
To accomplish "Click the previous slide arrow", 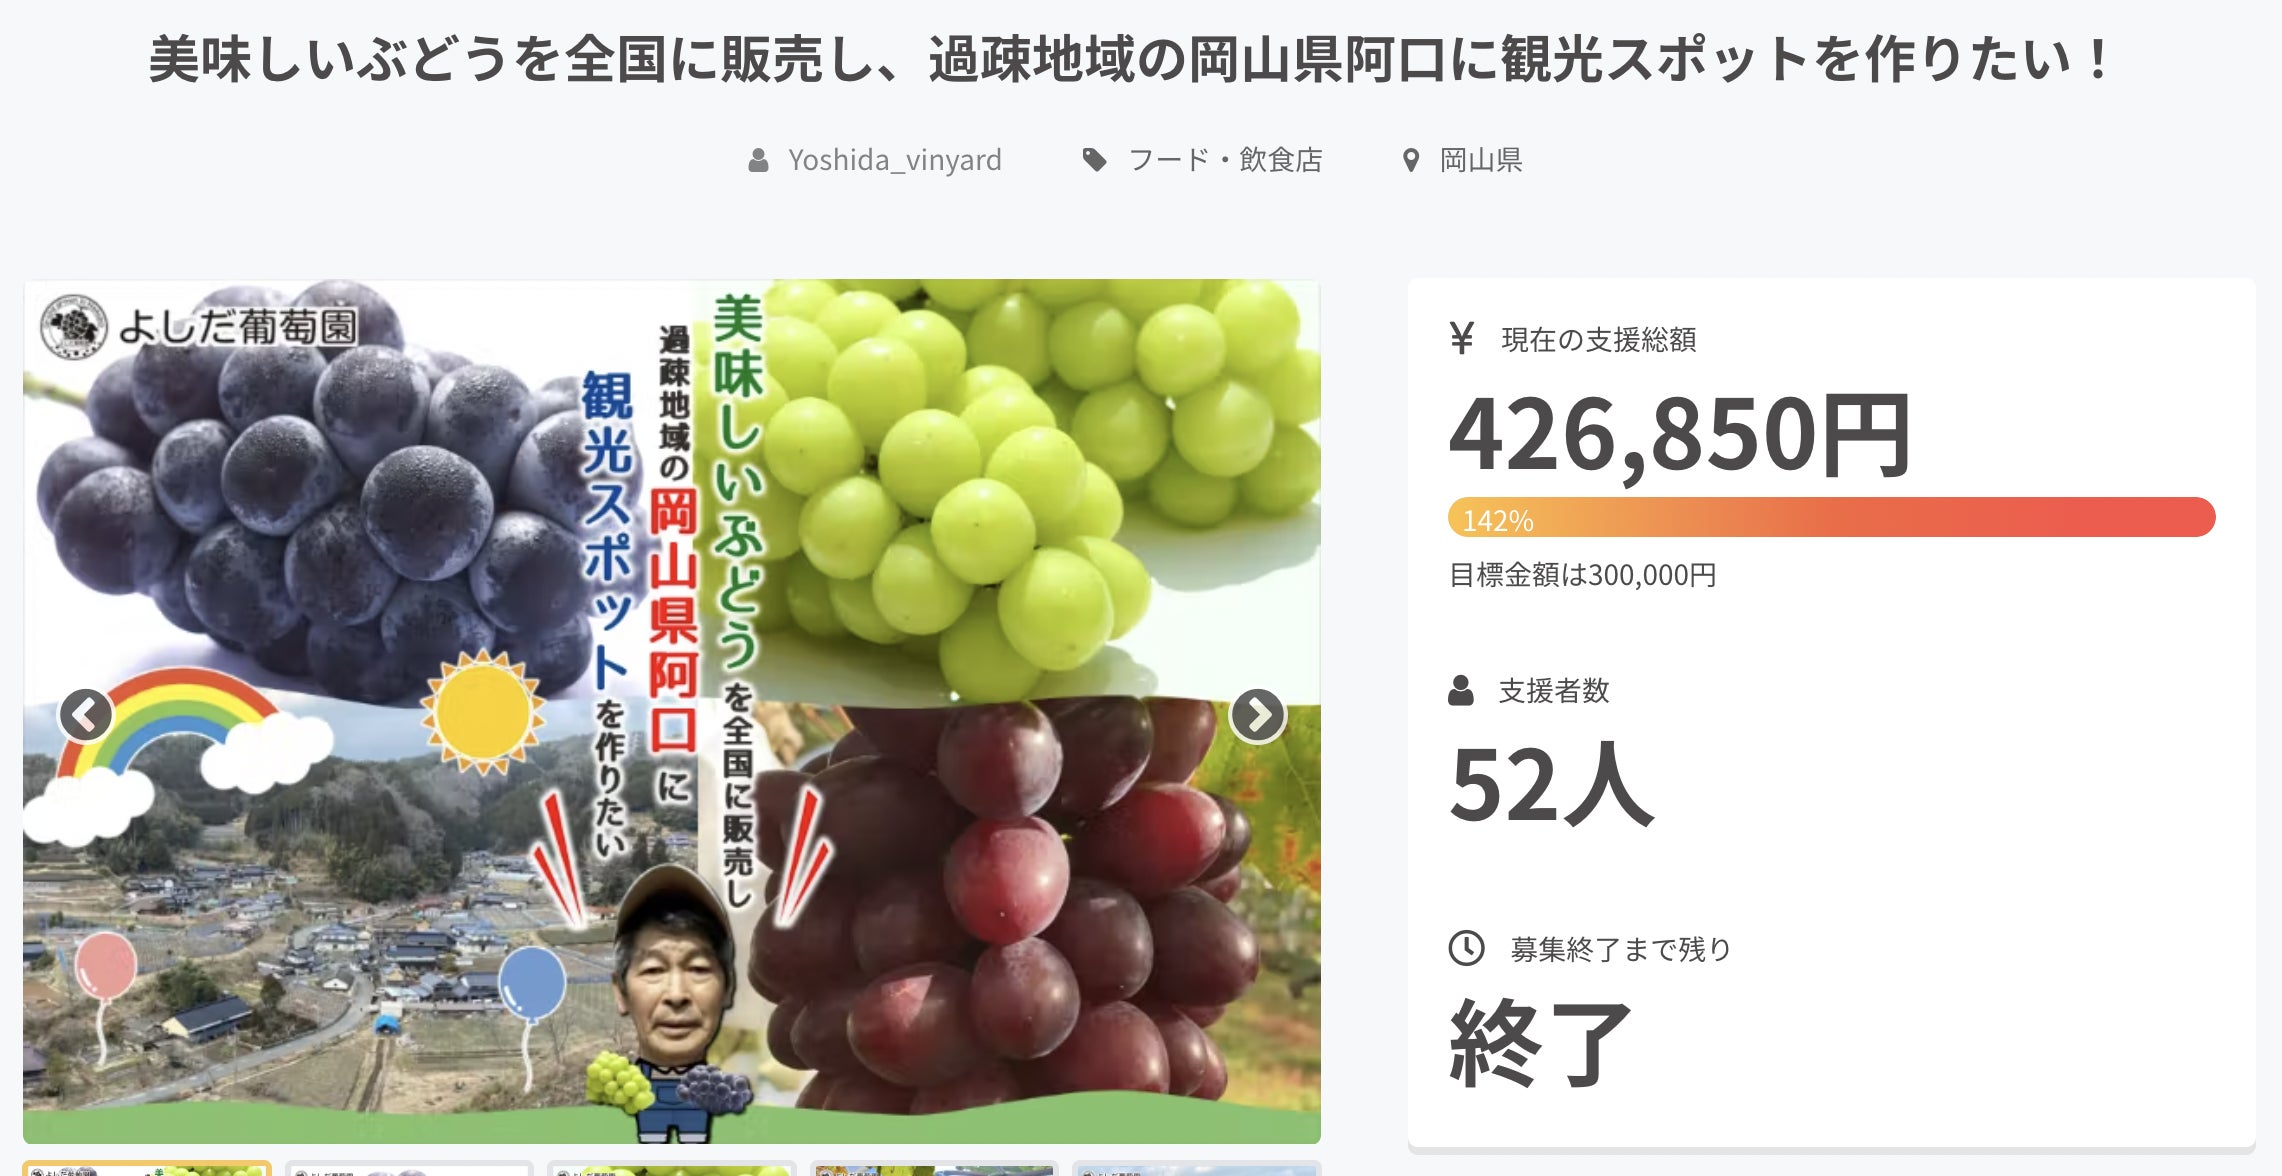I will point(85,715).
